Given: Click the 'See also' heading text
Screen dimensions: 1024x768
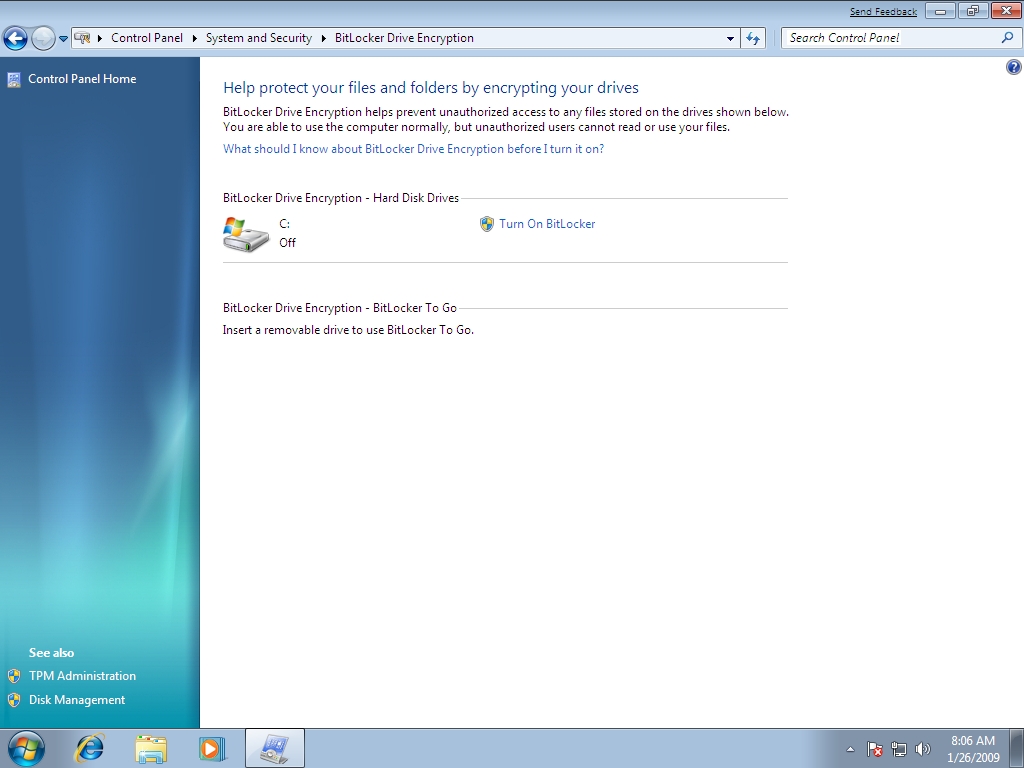Looking at the screenshot, I should tap(52, 653).
